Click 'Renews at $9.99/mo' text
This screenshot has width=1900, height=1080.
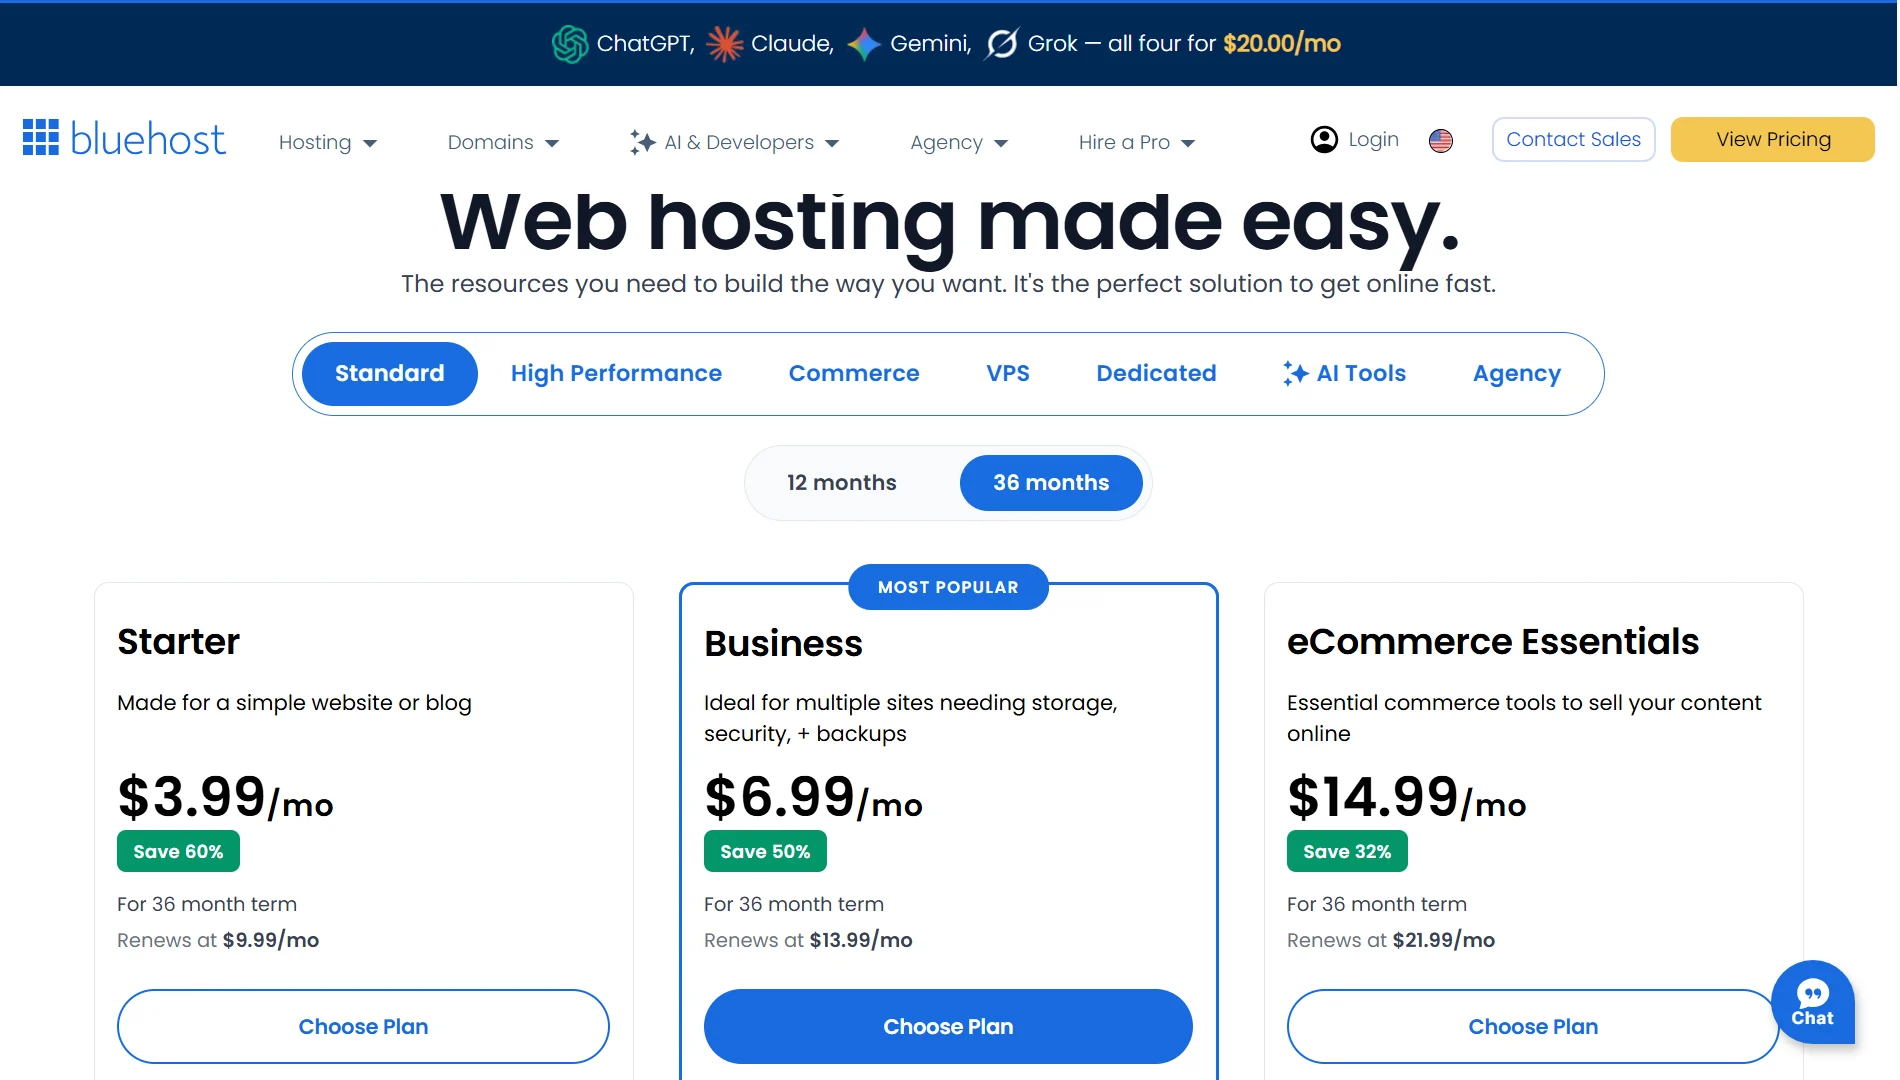218,940
